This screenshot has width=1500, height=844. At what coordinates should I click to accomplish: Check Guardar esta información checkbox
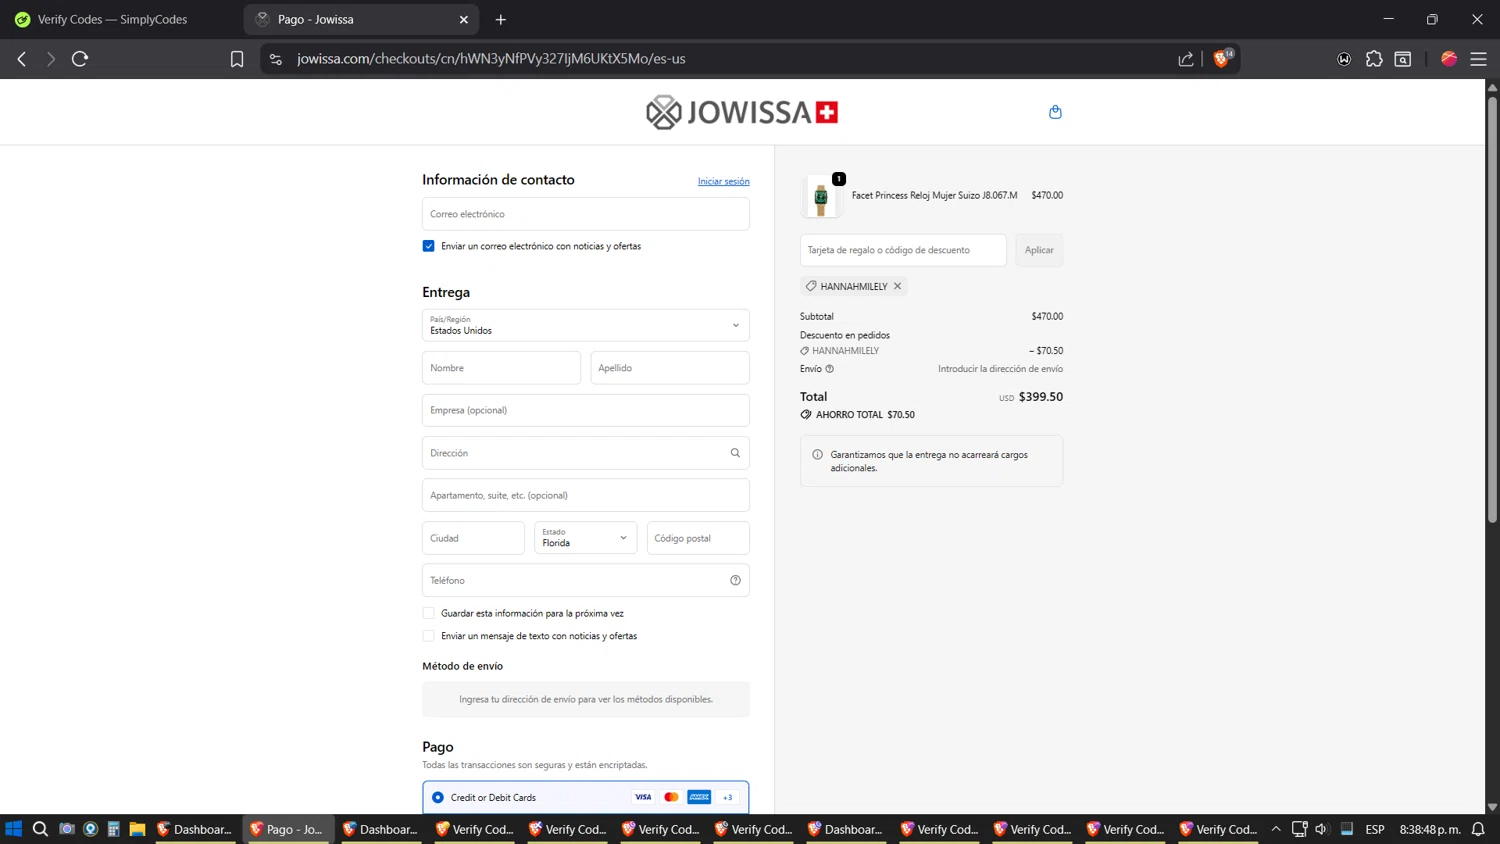[428, 613]
